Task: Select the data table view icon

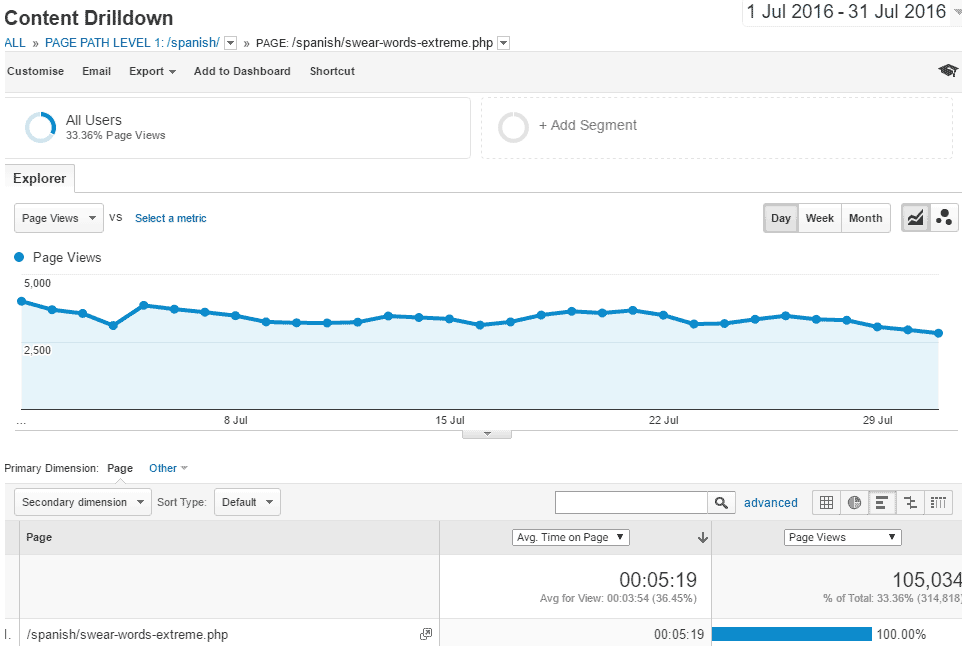Action: coord(826,502)
